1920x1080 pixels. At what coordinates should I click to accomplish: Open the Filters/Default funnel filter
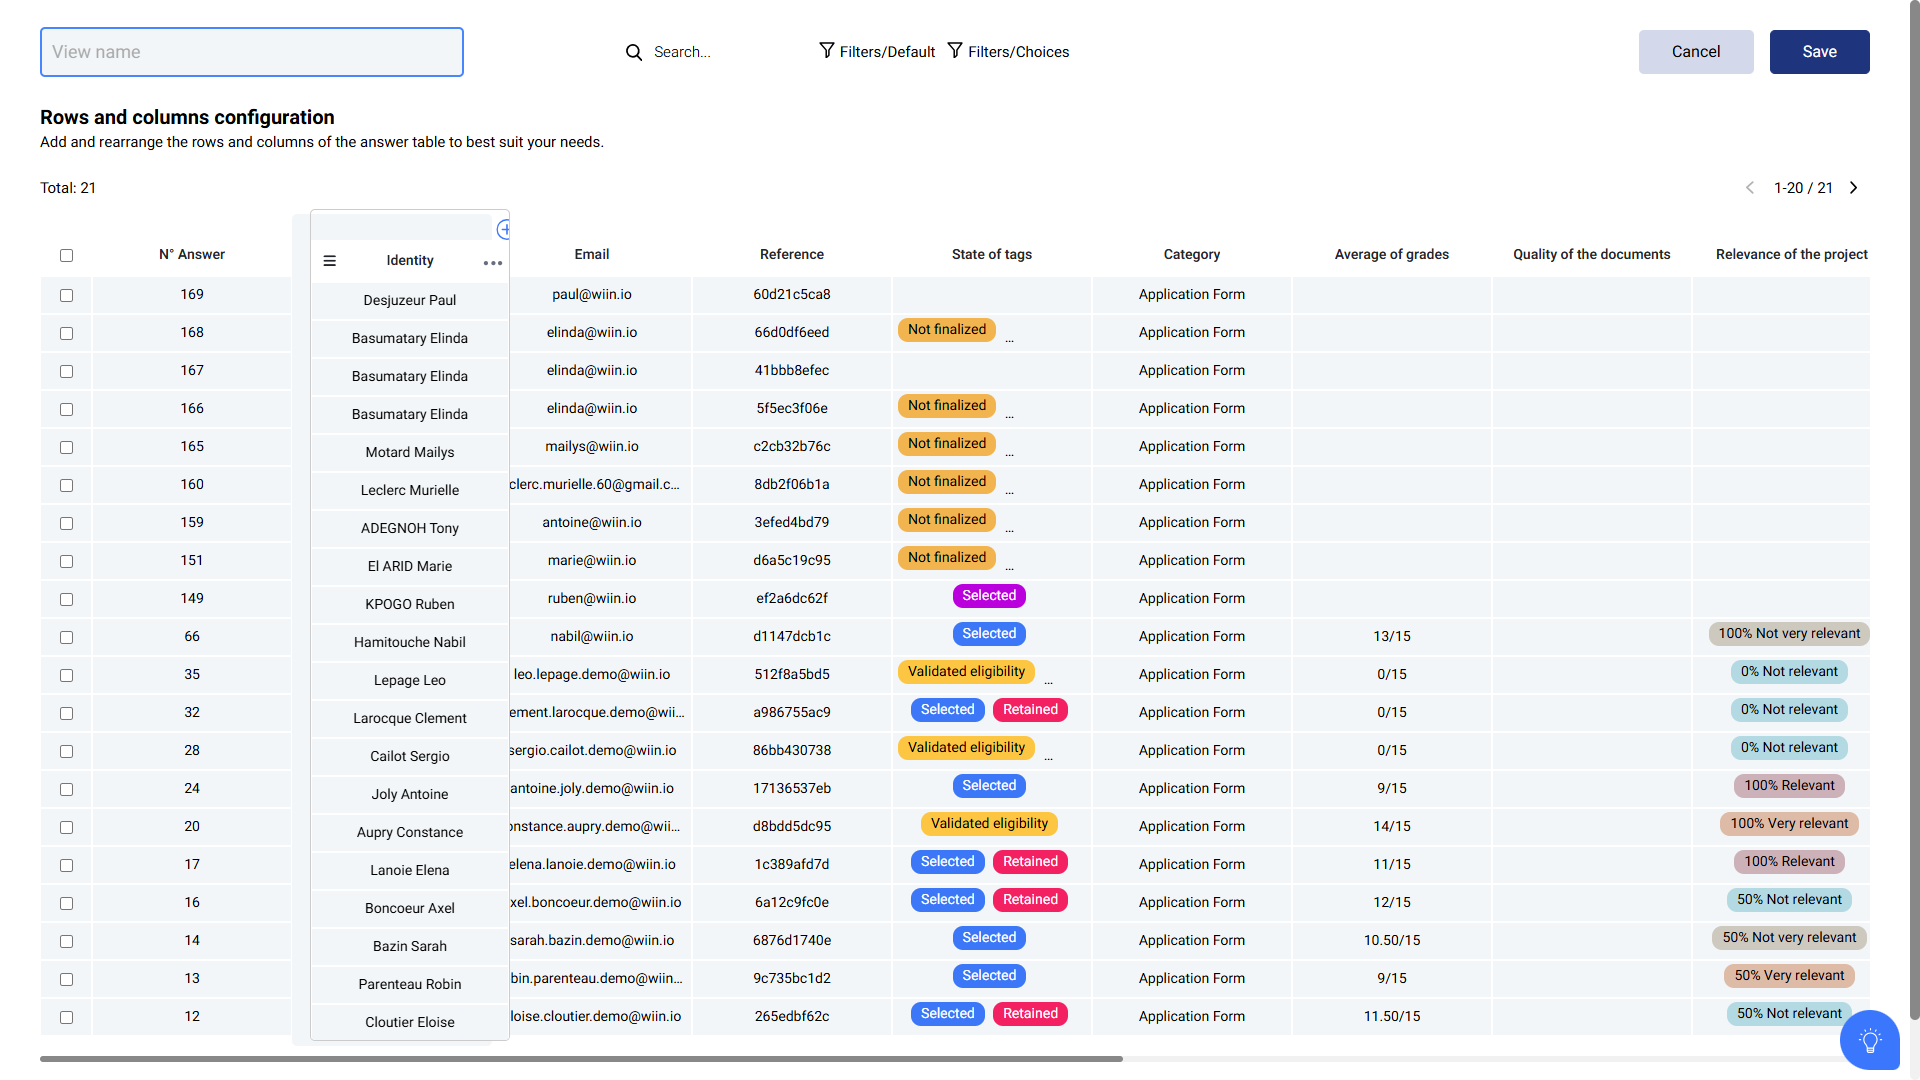click(877, 52)
